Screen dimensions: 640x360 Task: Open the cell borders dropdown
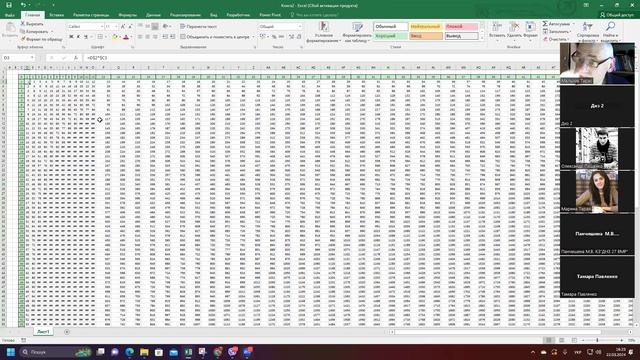106,37
